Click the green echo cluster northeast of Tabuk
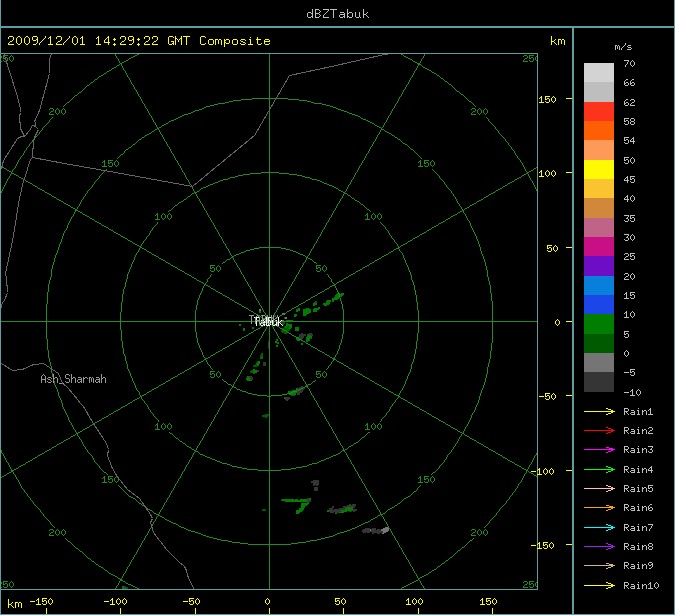 tap(322, 304)
